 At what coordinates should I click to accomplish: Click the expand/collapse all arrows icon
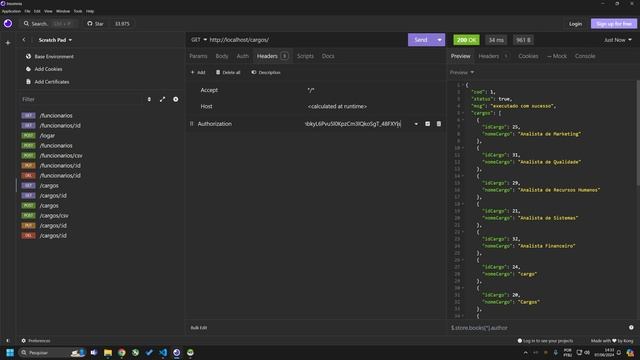[162, 99]
